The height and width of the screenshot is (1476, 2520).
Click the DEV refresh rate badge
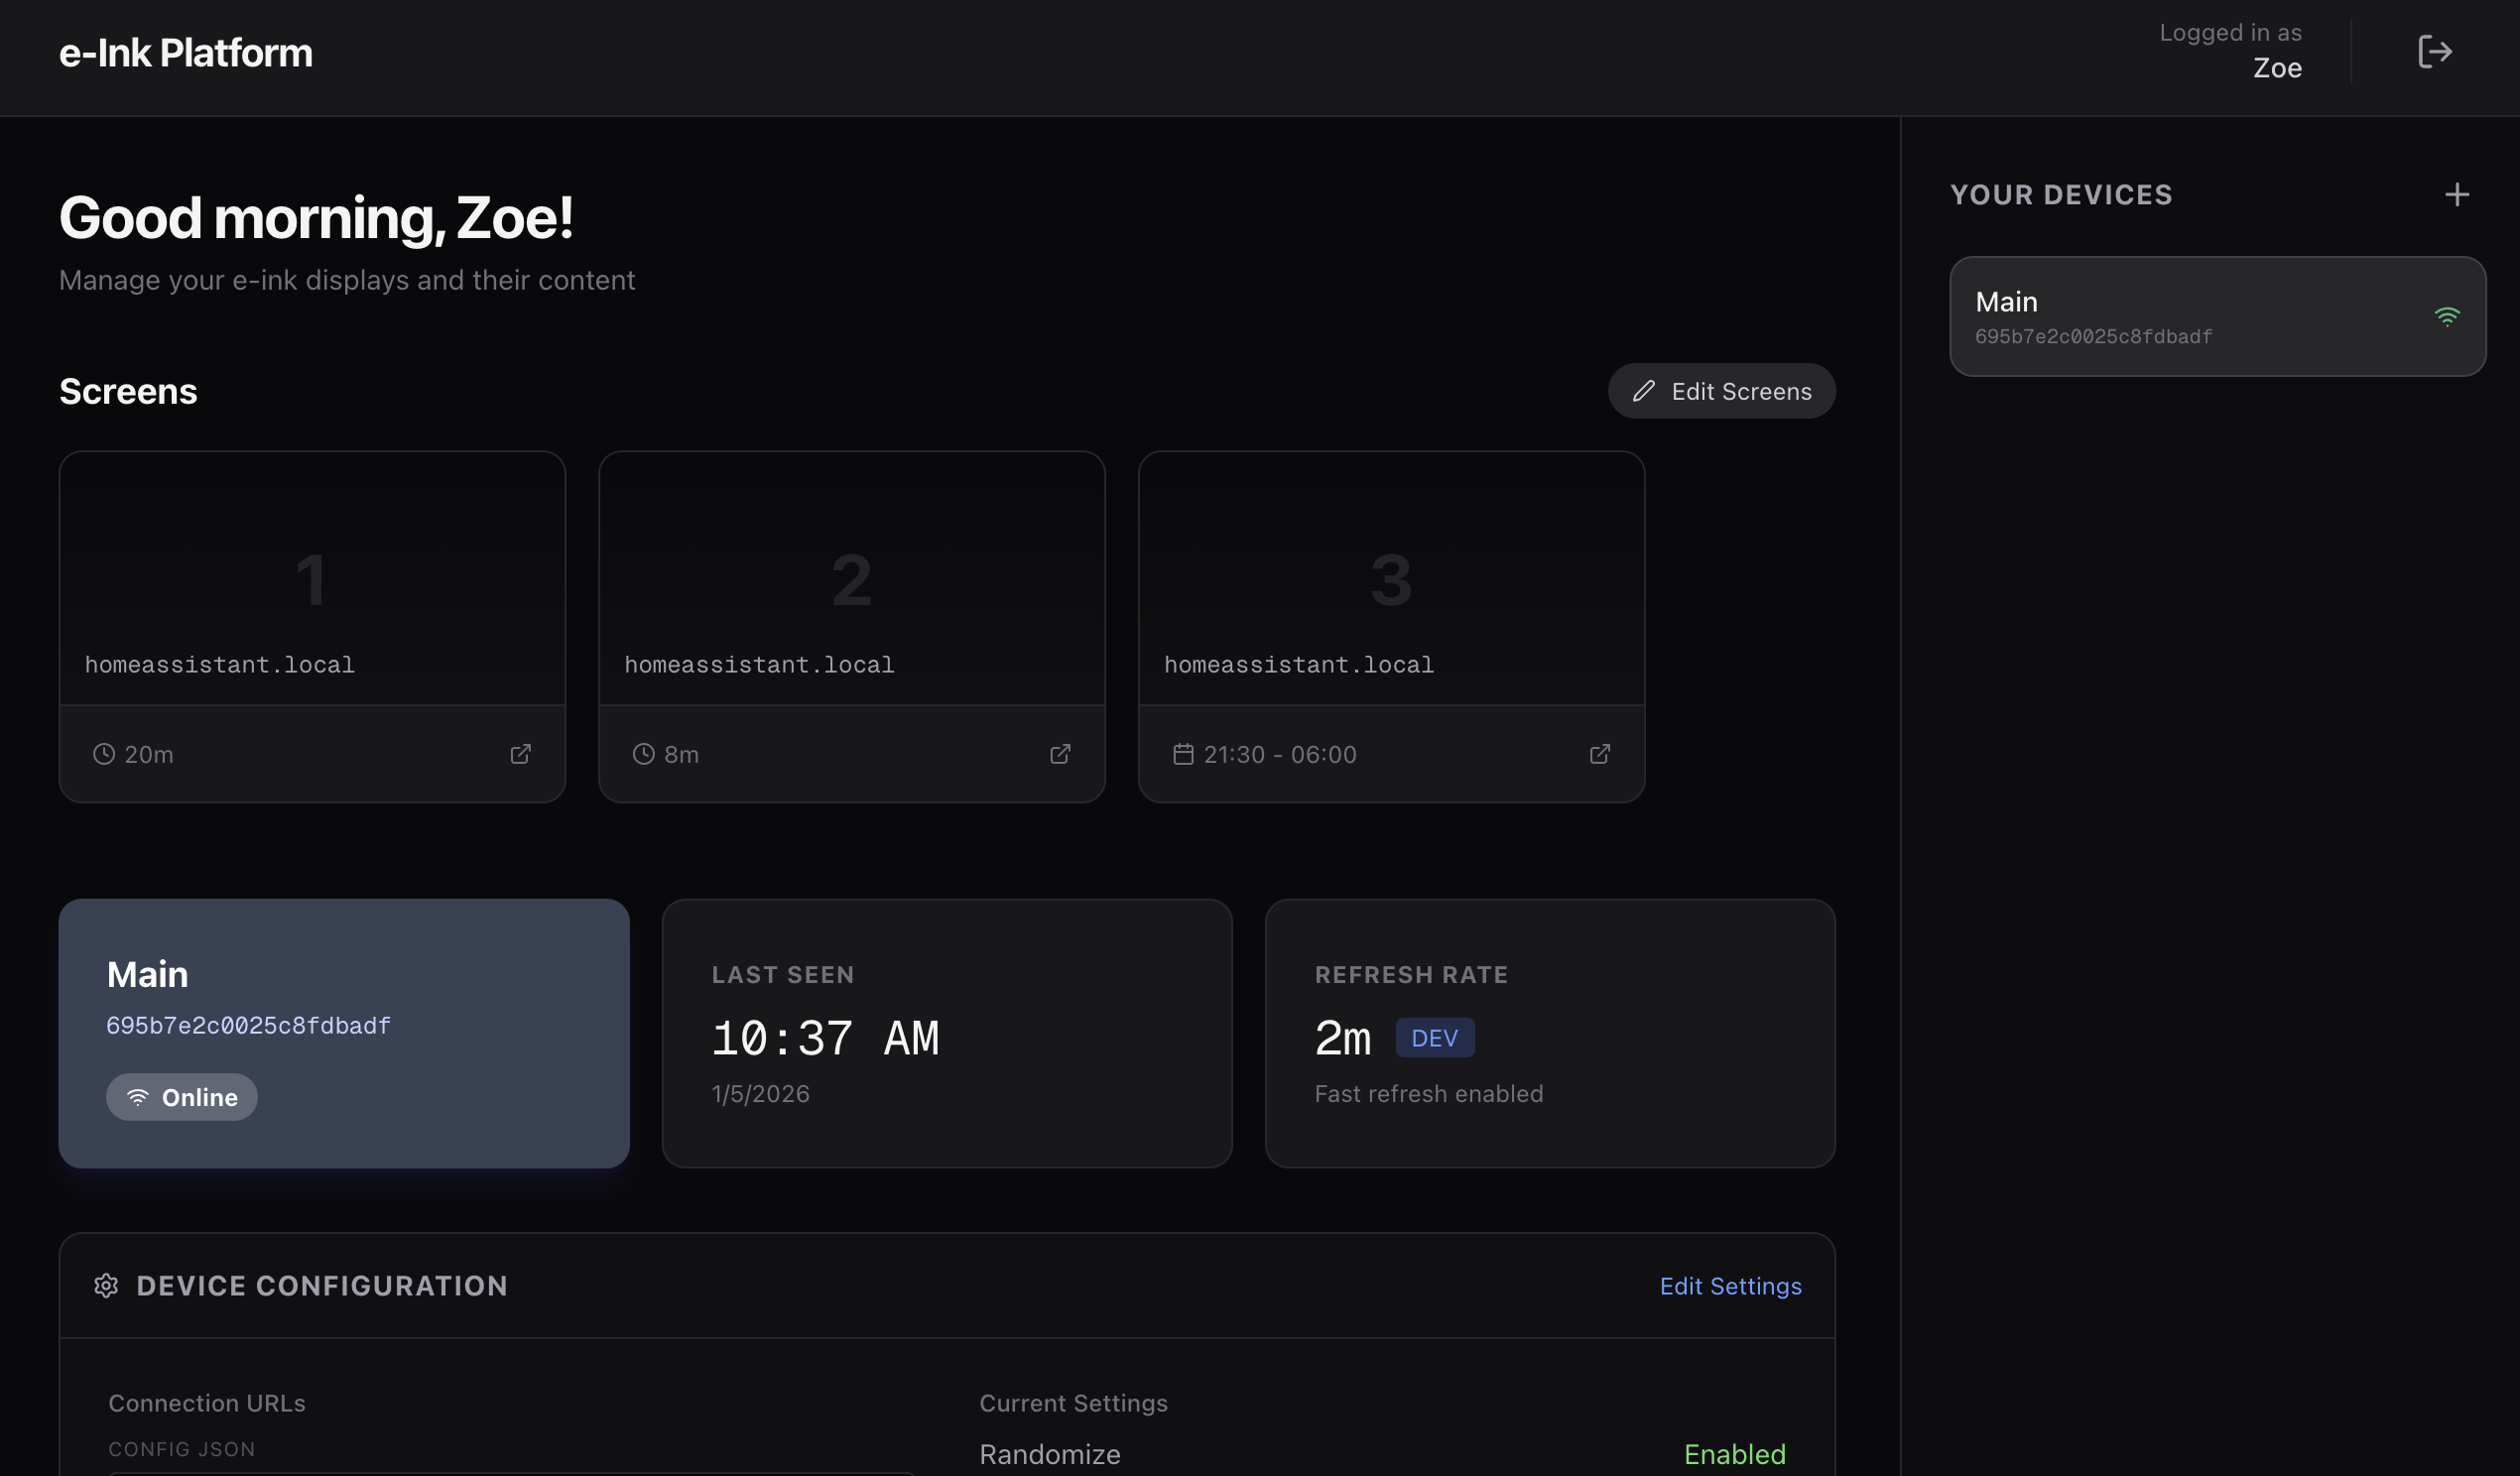(x=1434, y=1038)
